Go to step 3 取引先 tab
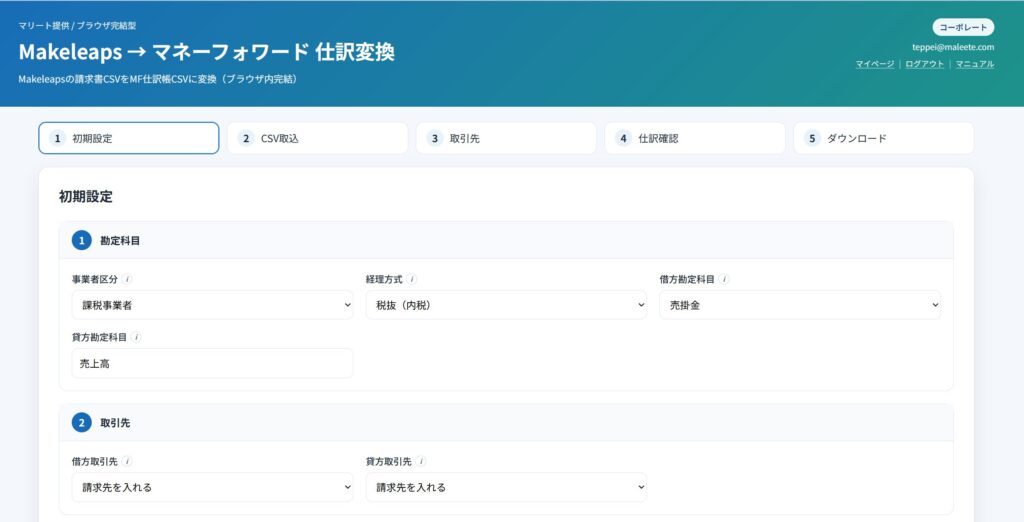The width and height of the screenshot is (1024, 522). pyautogui.click(x=506, y=138)
